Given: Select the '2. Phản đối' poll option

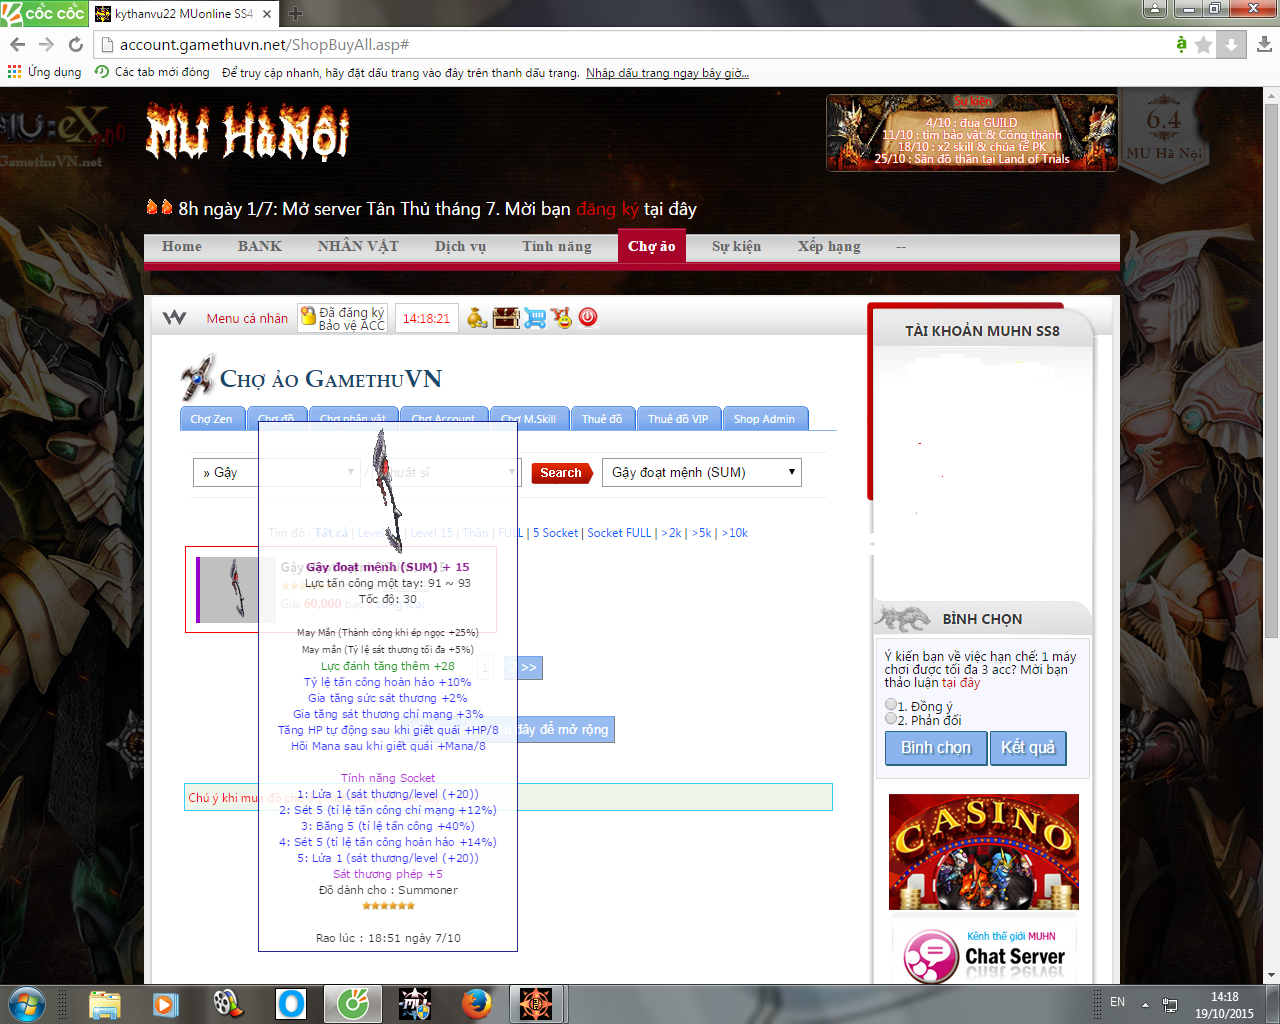Looking at the screenshot, I should click(x=891, y=718).
